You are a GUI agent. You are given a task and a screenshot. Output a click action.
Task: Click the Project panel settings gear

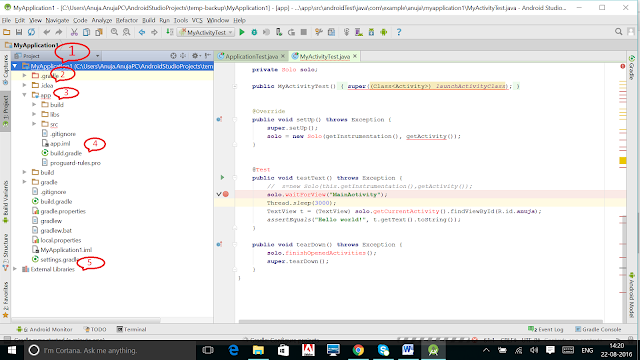[195, 56]
